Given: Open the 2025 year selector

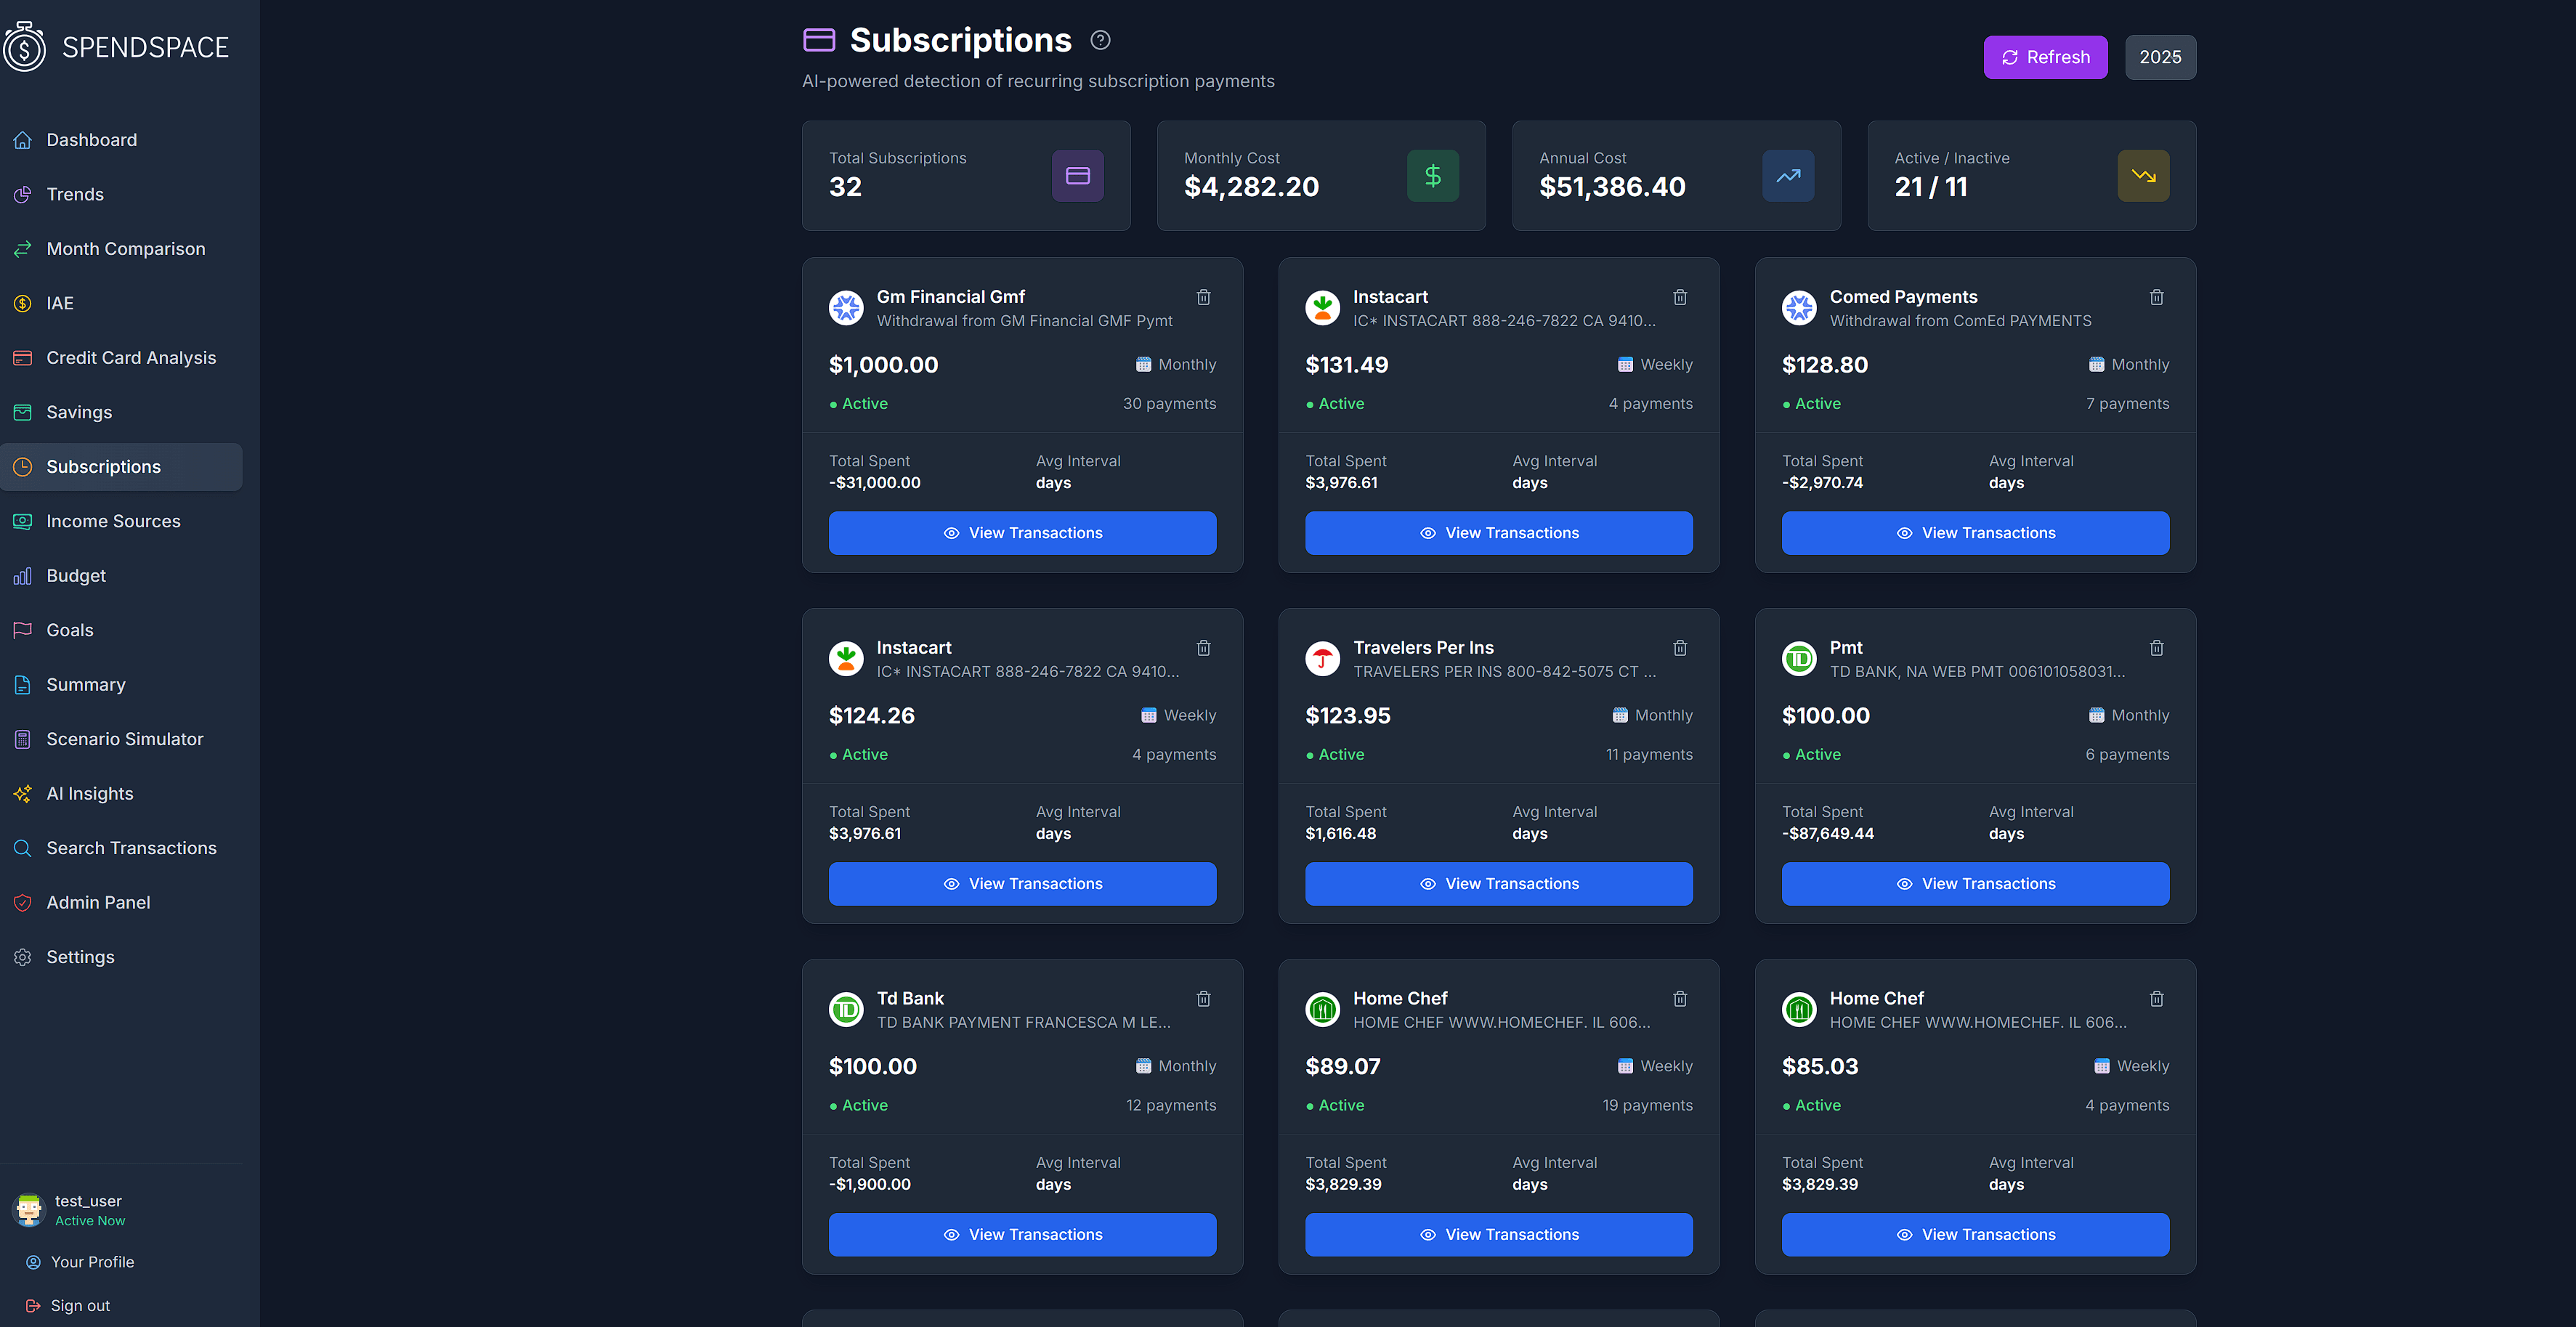Looking at the screenshot, I should click(x=2160, y=57).
